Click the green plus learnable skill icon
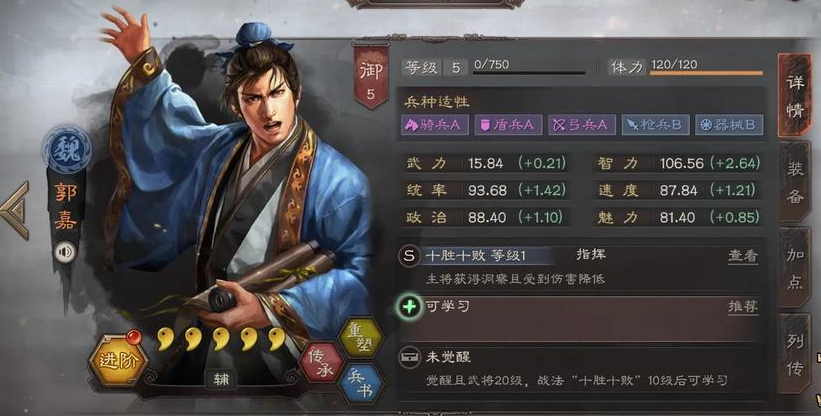Viewport: 821px width, 416px height. pos(409,307)
